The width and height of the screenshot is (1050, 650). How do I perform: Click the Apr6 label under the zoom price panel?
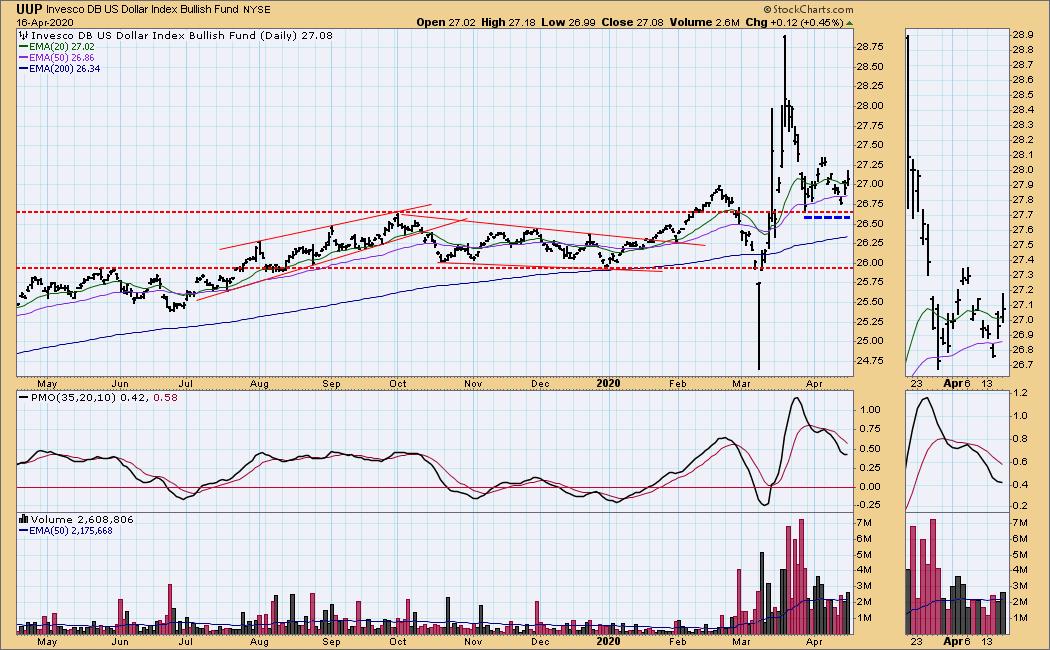[956, 384]
